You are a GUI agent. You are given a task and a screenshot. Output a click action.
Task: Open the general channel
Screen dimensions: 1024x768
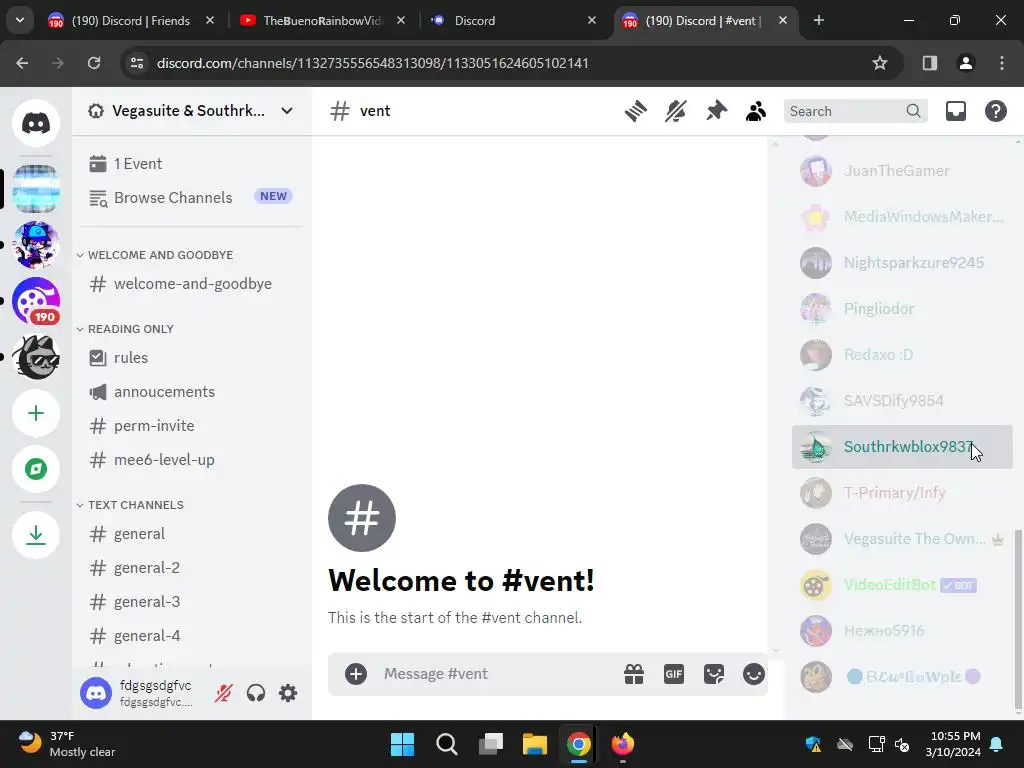(x=191, y=534)
